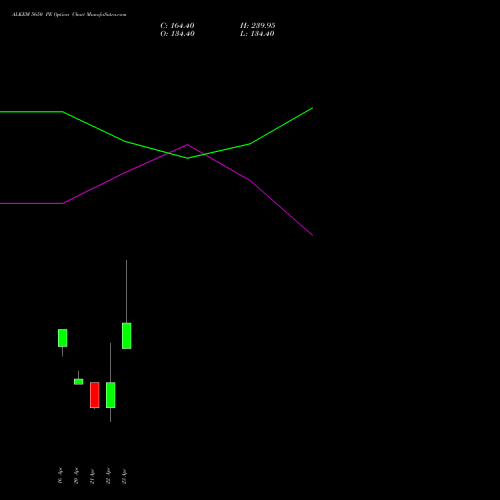Click the low value 'L: 134.40'
500x500 pixels.
pyautogui.click(x=257, y=34)
